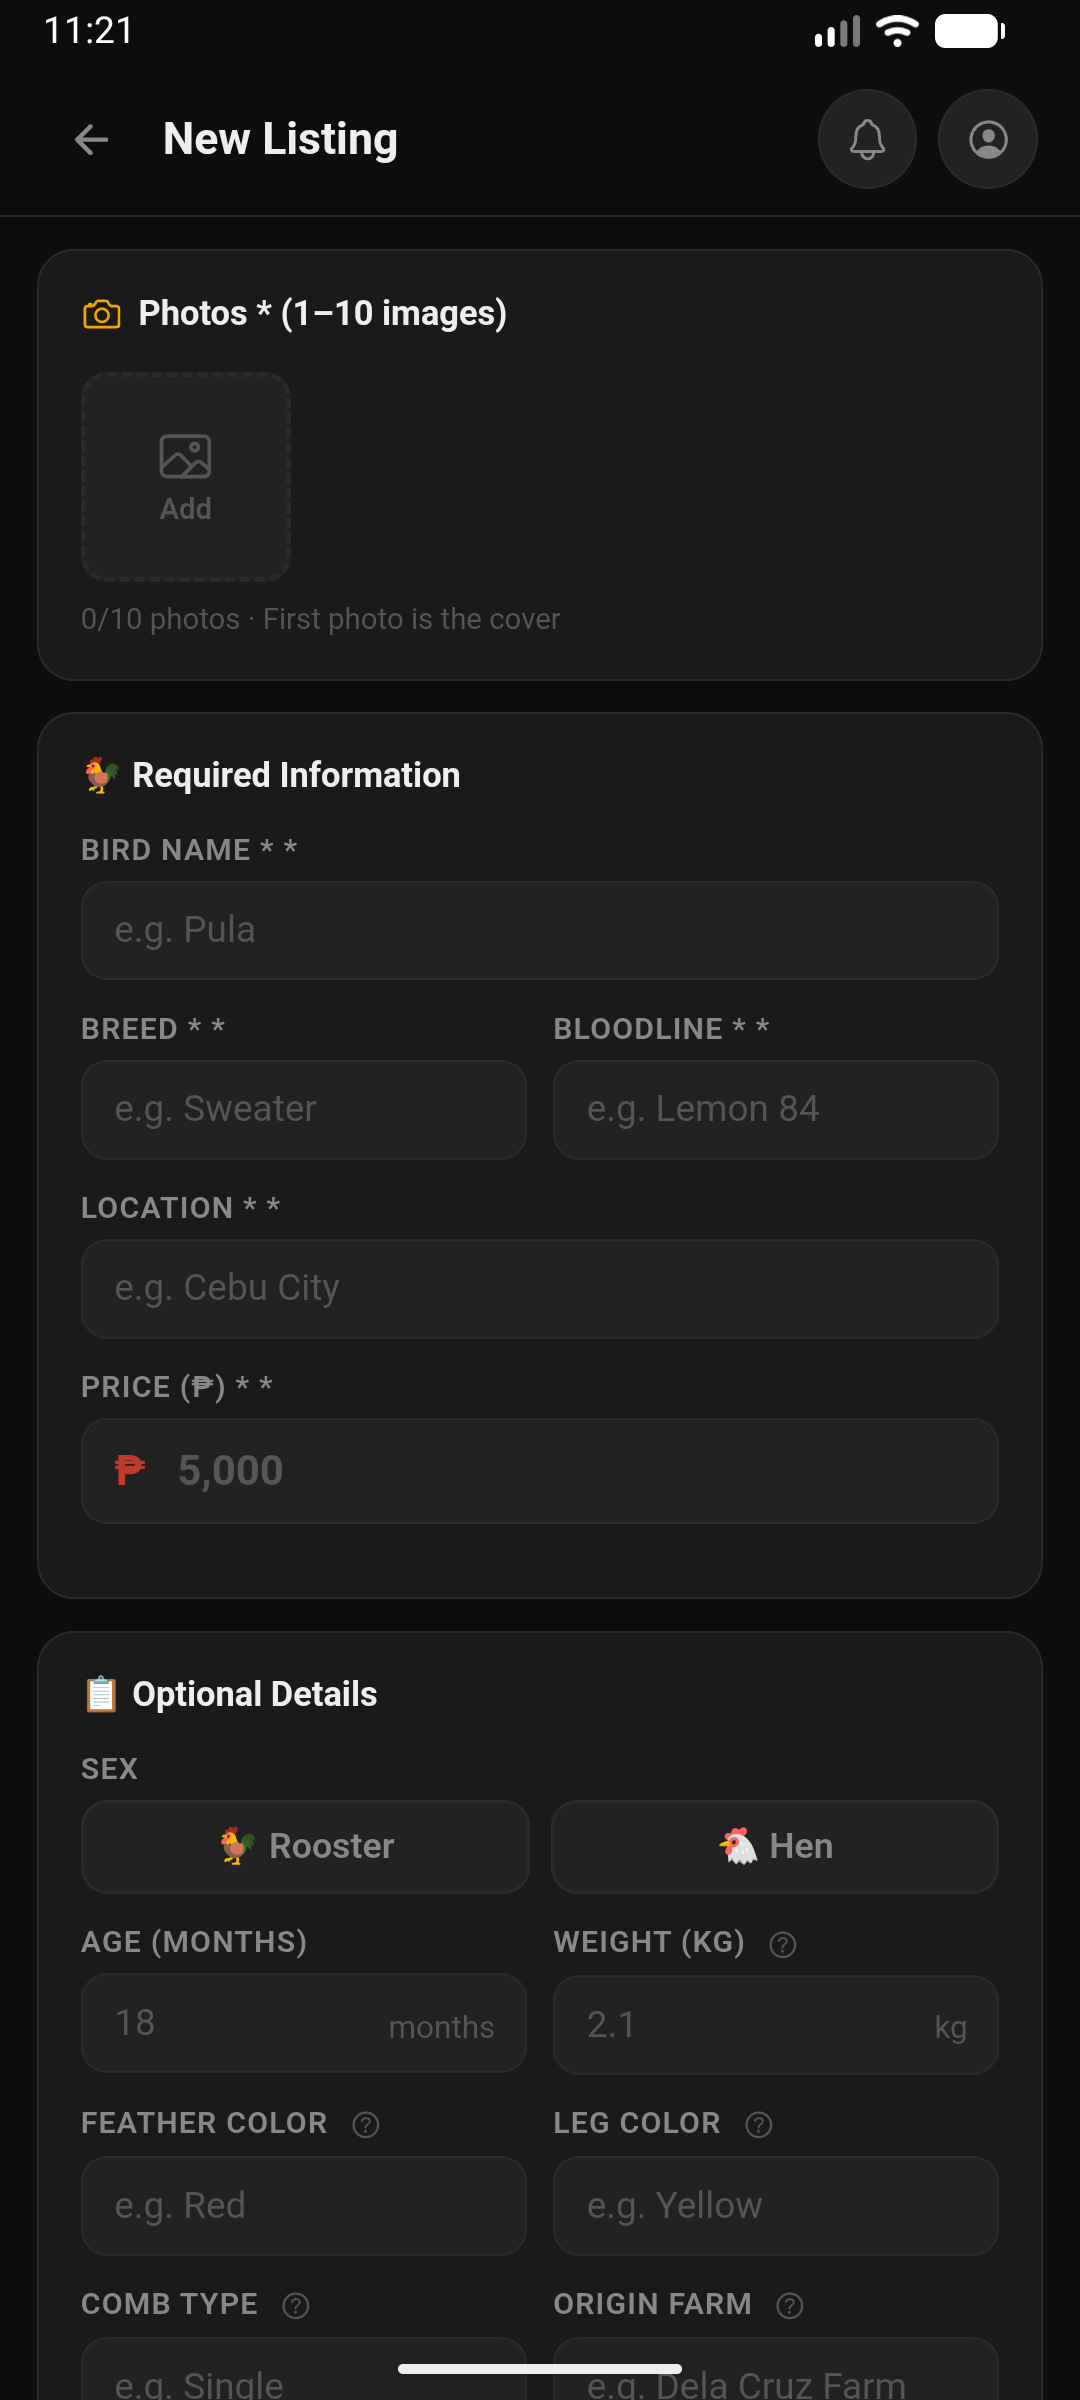Click the Breed field showing Sweater example
Screen dimensions: 1080x2400
304,1110
